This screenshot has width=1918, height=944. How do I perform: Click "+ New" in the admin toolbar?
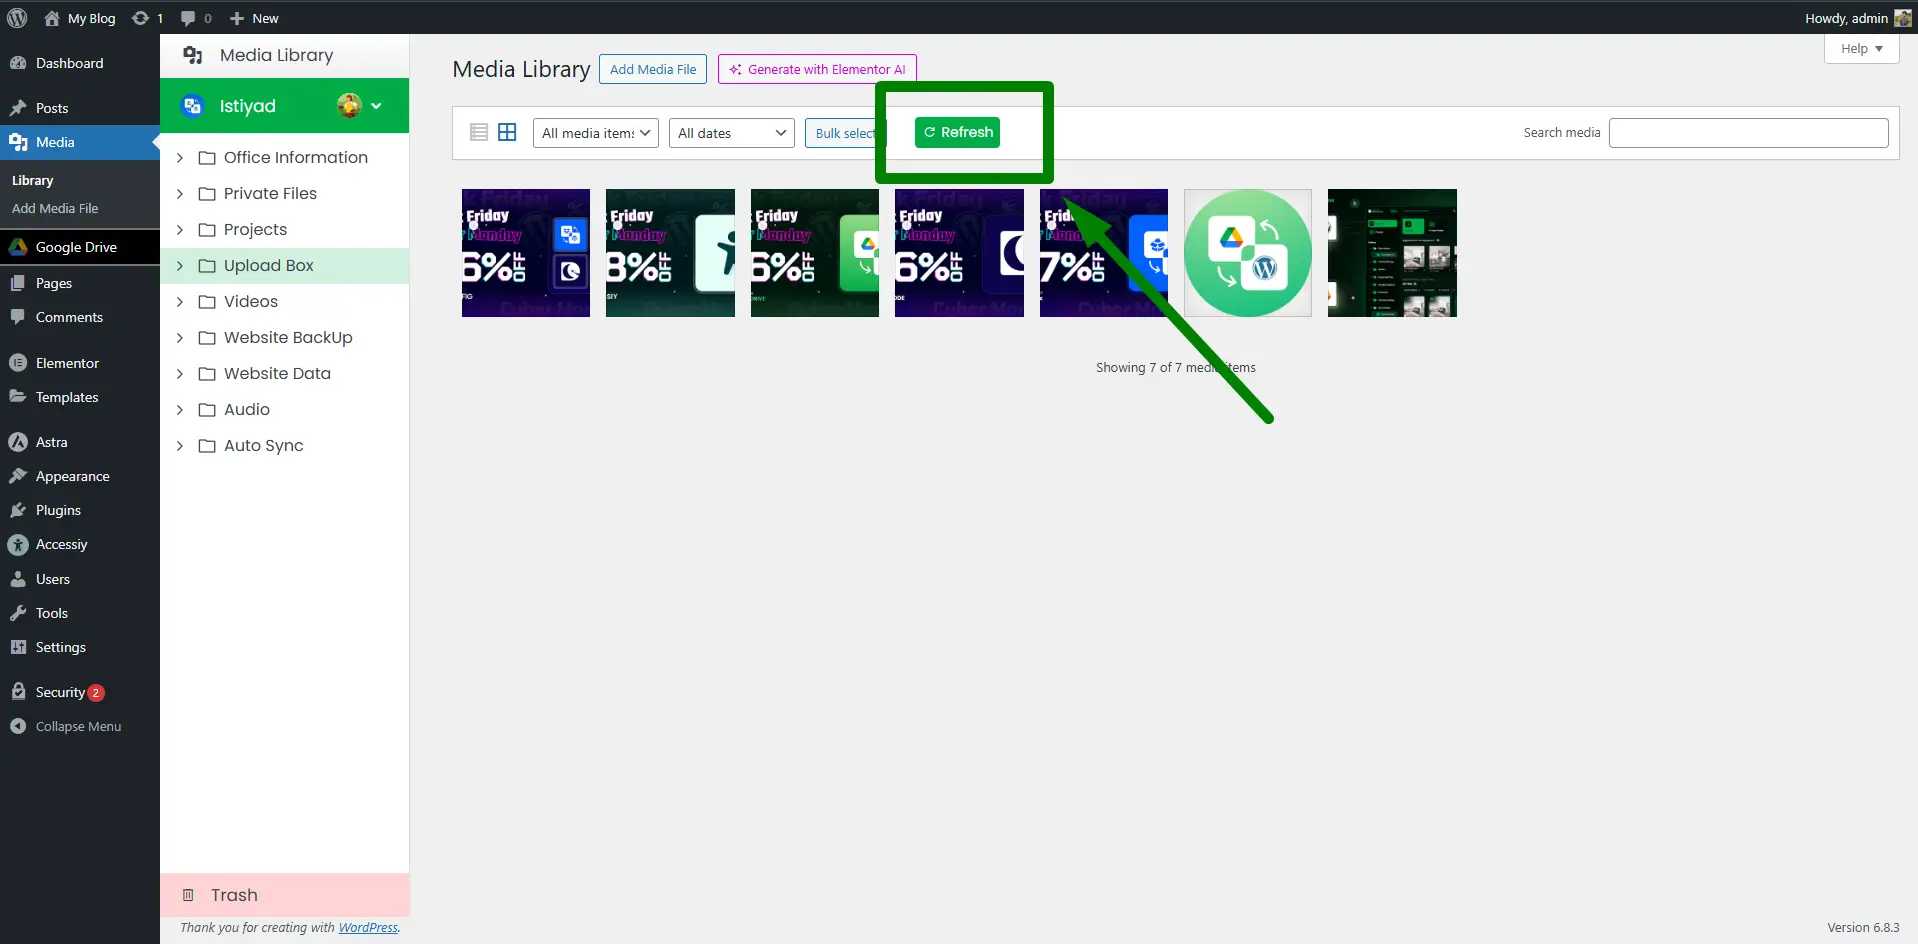click(x=253, y=18)
